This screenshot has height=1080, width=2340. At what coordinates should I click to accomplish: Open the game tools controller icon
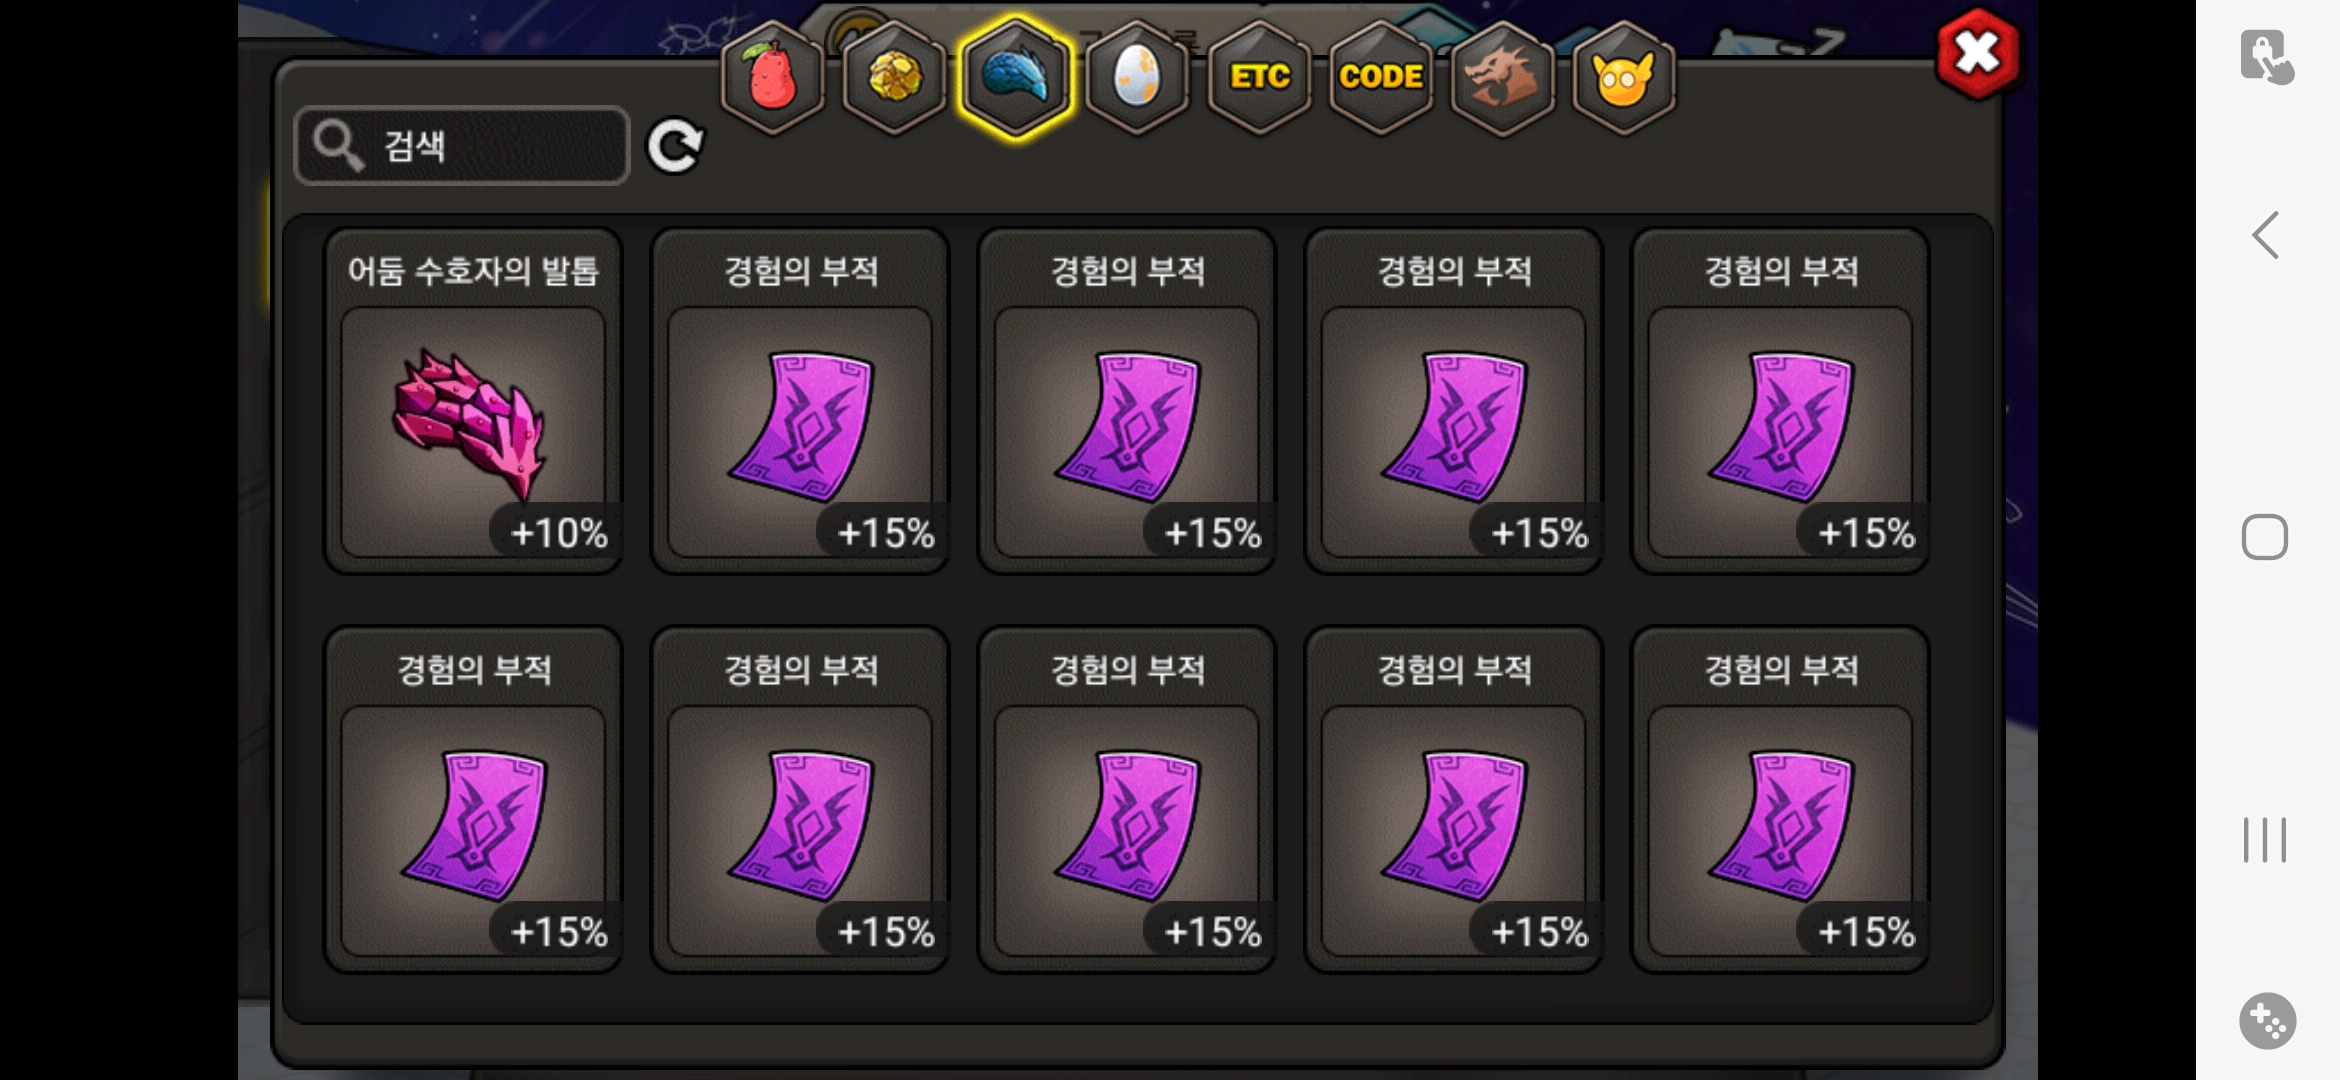point(2267,1021)
